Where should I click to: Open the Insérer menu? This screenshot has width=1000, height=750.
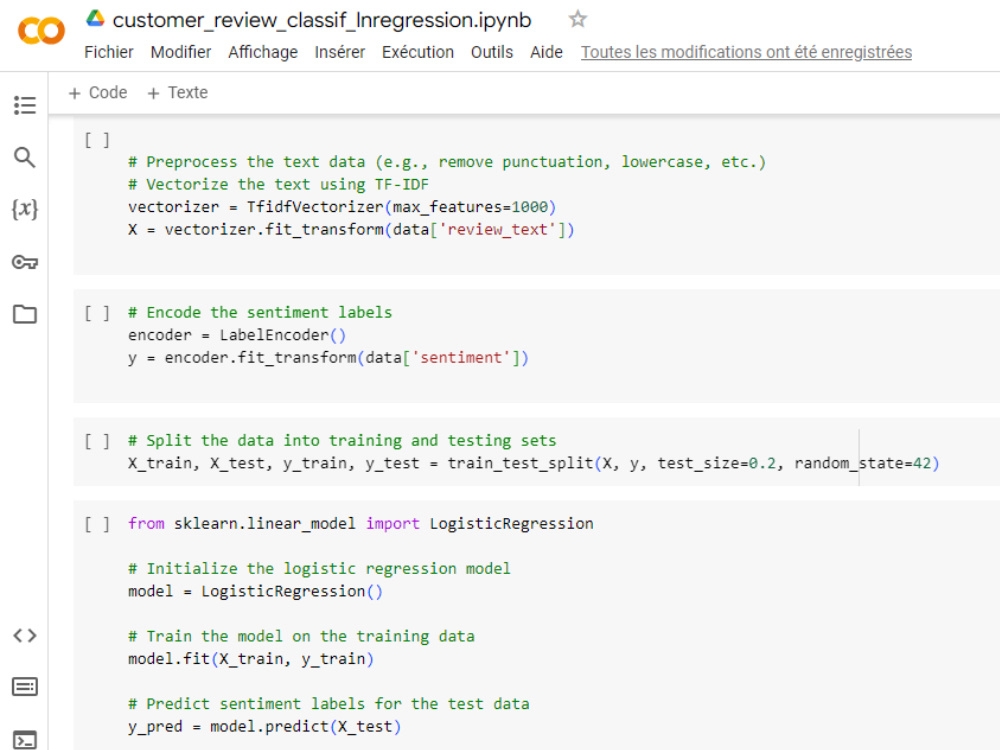339,52
